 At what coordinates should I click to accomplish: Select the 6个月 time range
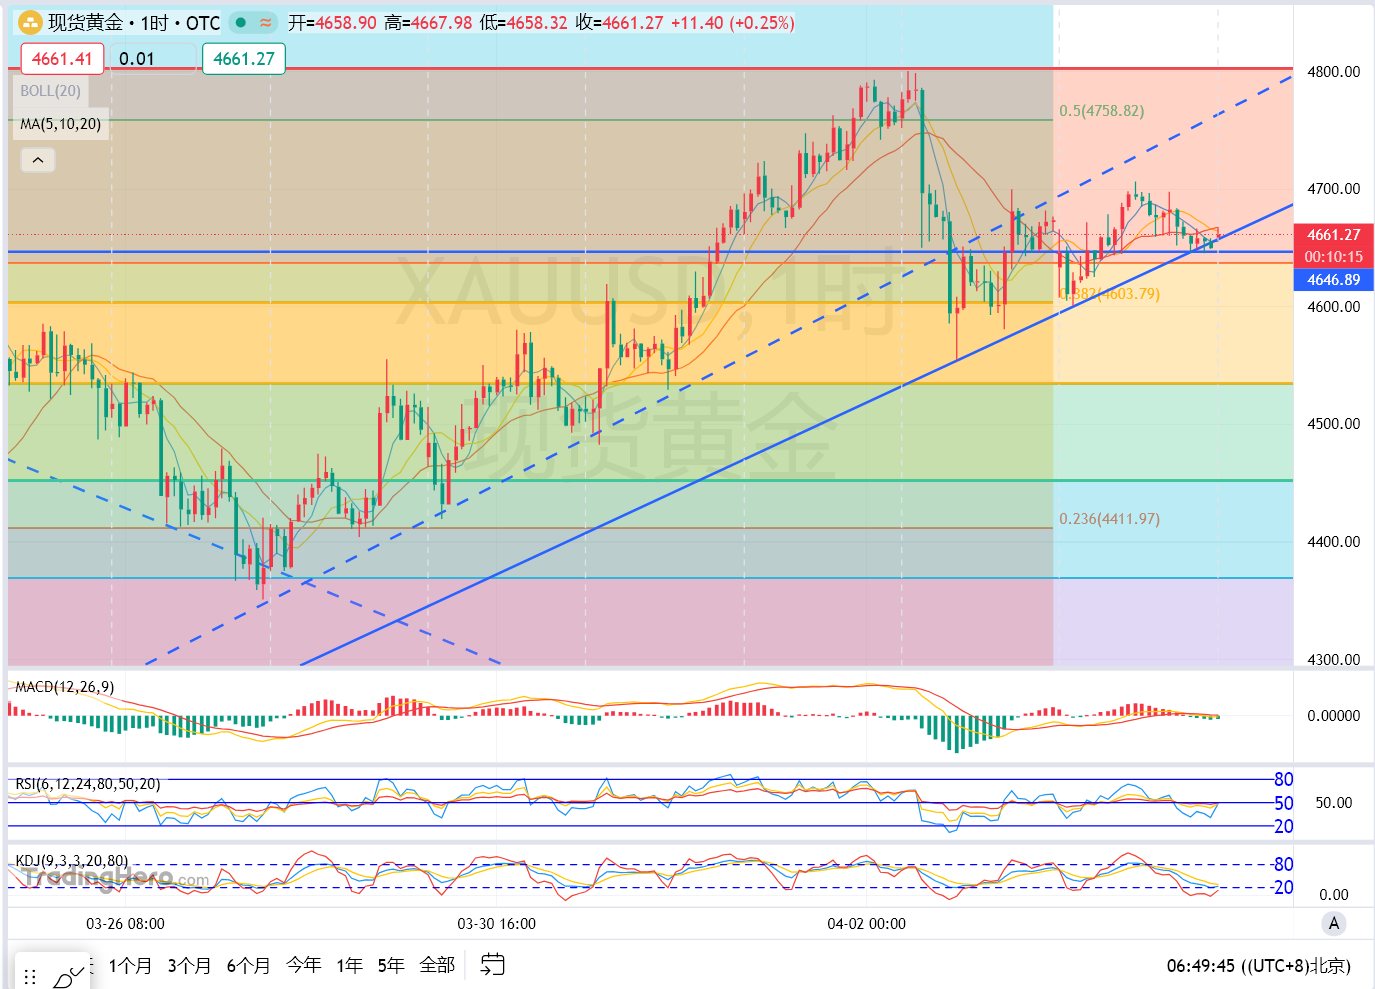[248, 965]
